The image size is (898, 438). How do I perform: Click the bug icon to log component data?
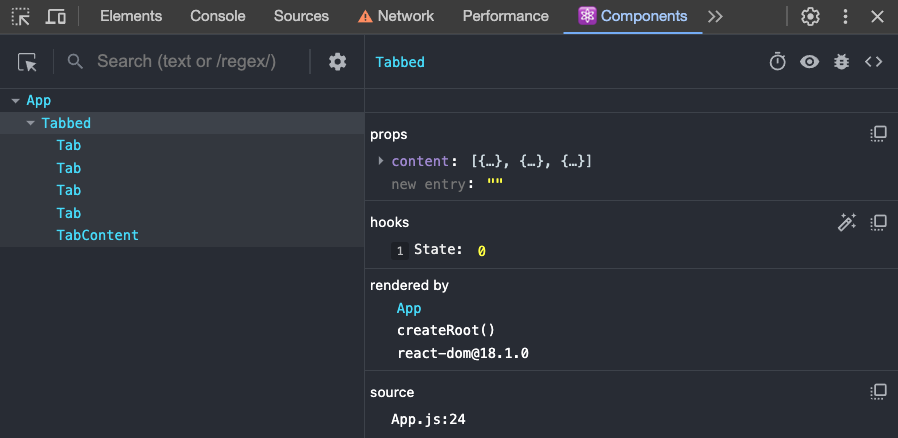pyautogui.click(x=841, y=62)
